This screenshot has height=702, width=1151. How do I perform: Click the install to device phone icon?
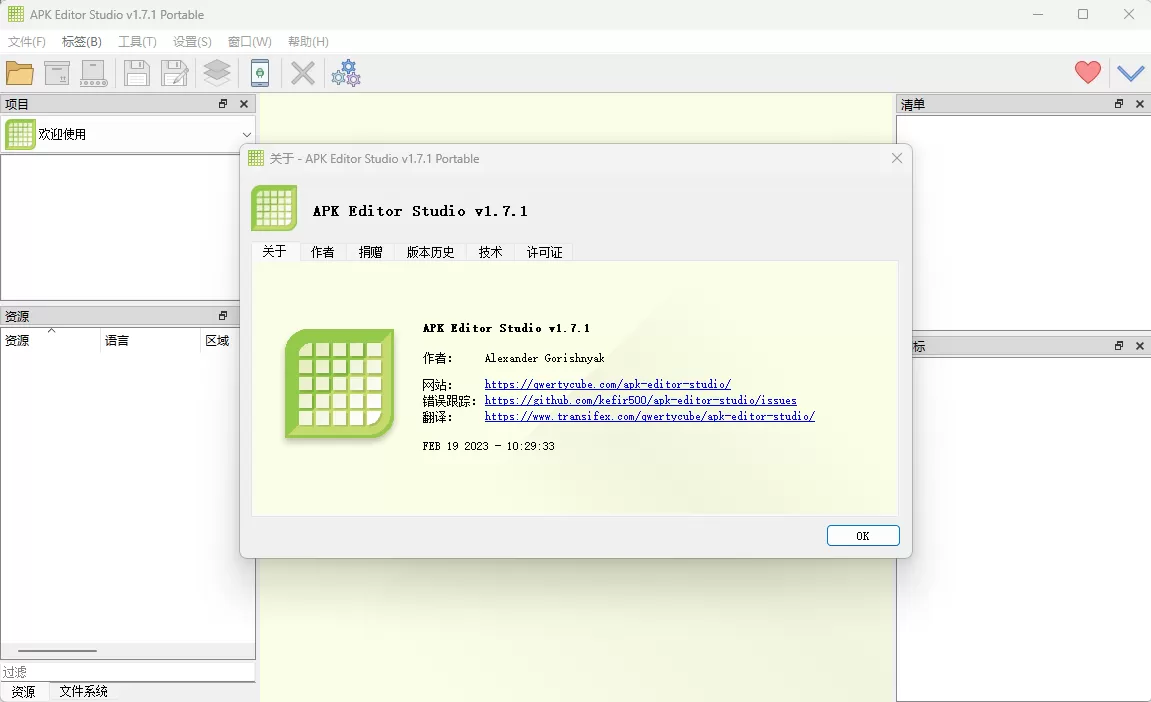(260, 72)
